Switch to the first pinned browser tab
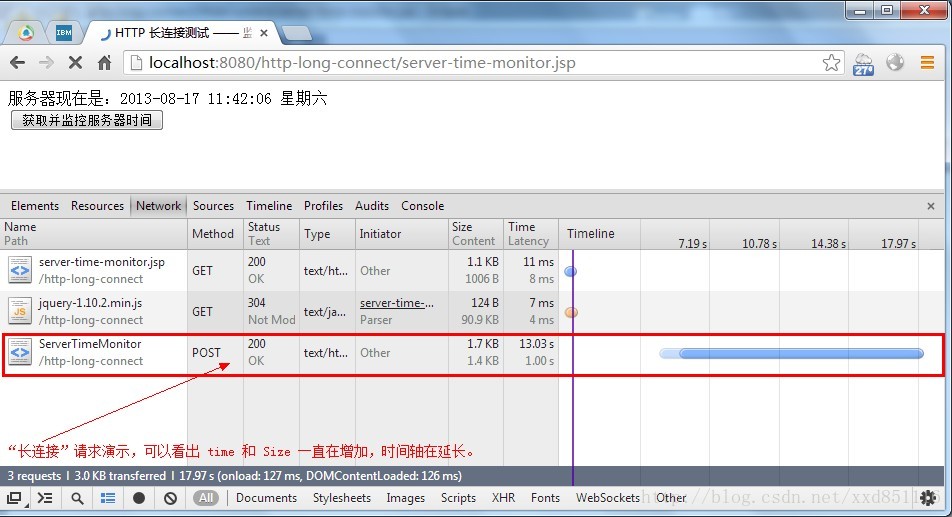The width and height of the screenshot is (952, 517). (x=26, y=33)
